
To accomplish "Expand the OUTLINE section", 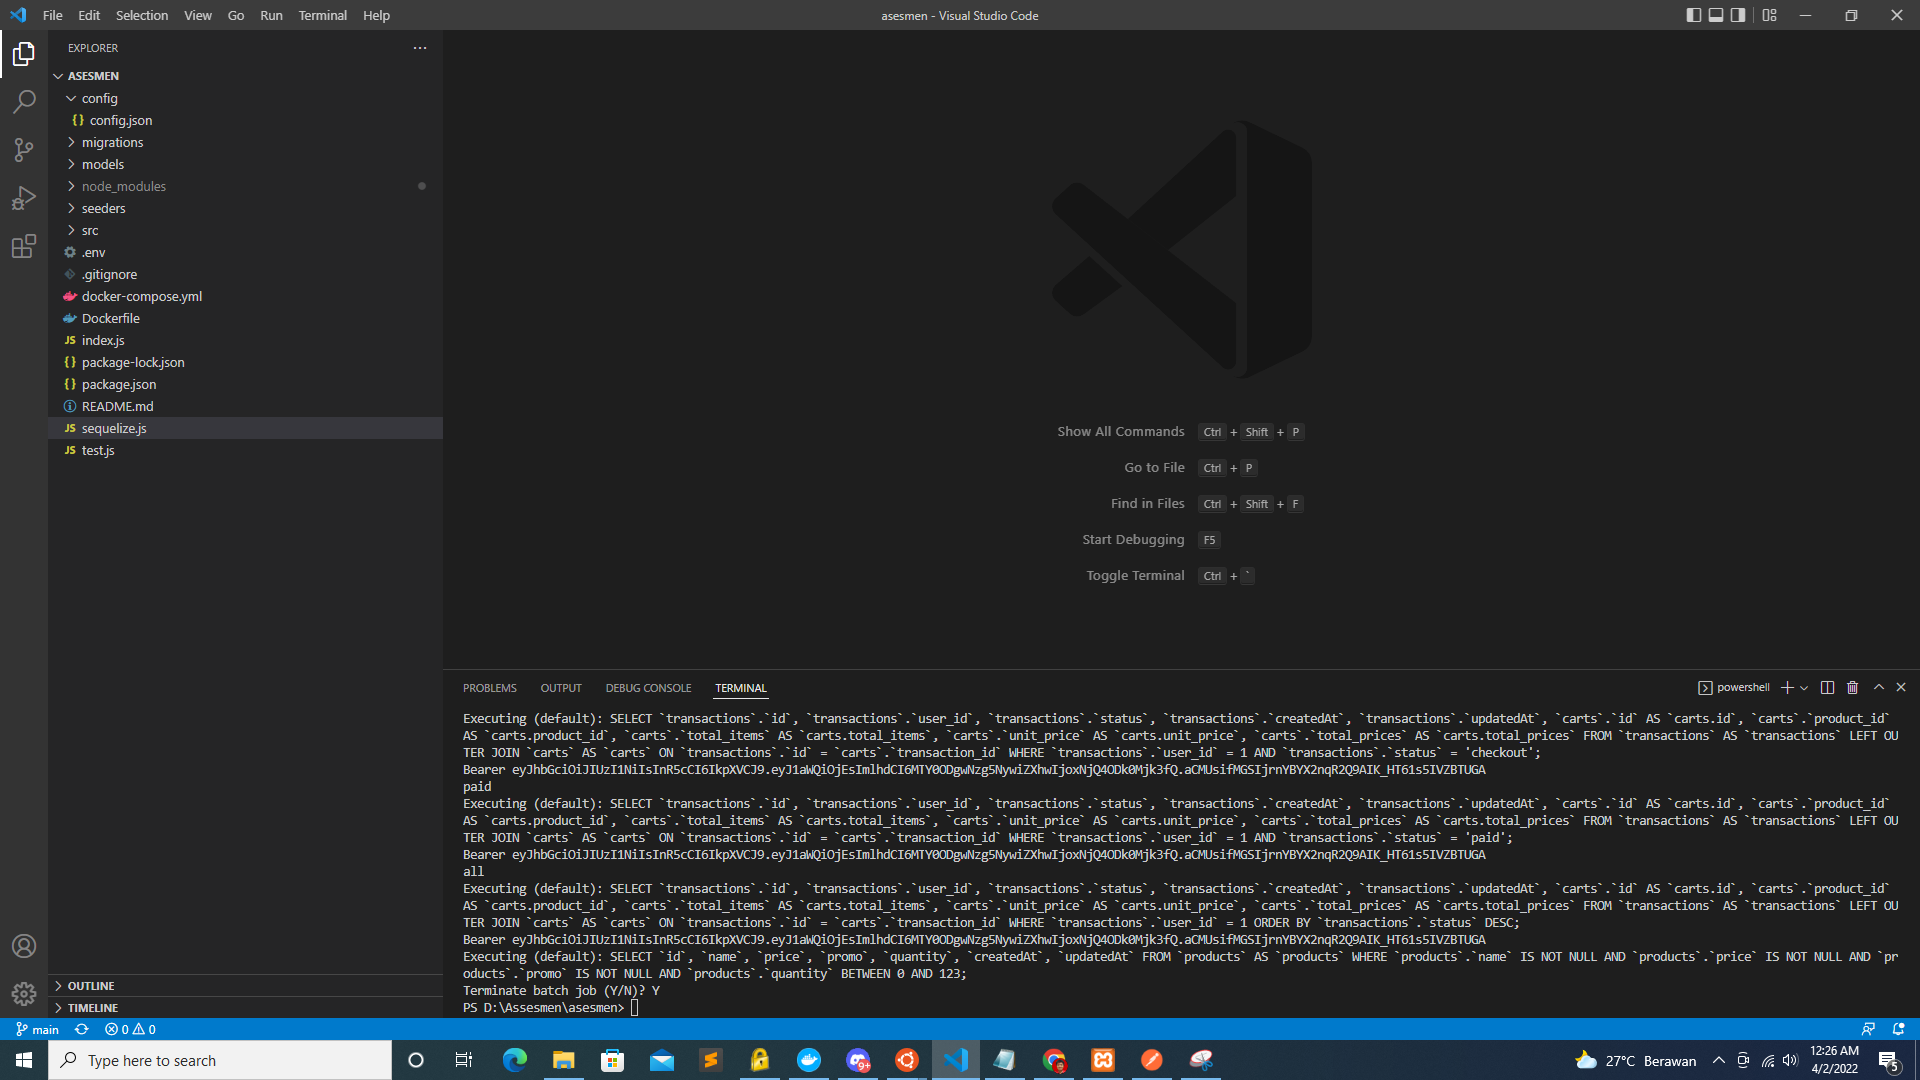I will [245, 986].
